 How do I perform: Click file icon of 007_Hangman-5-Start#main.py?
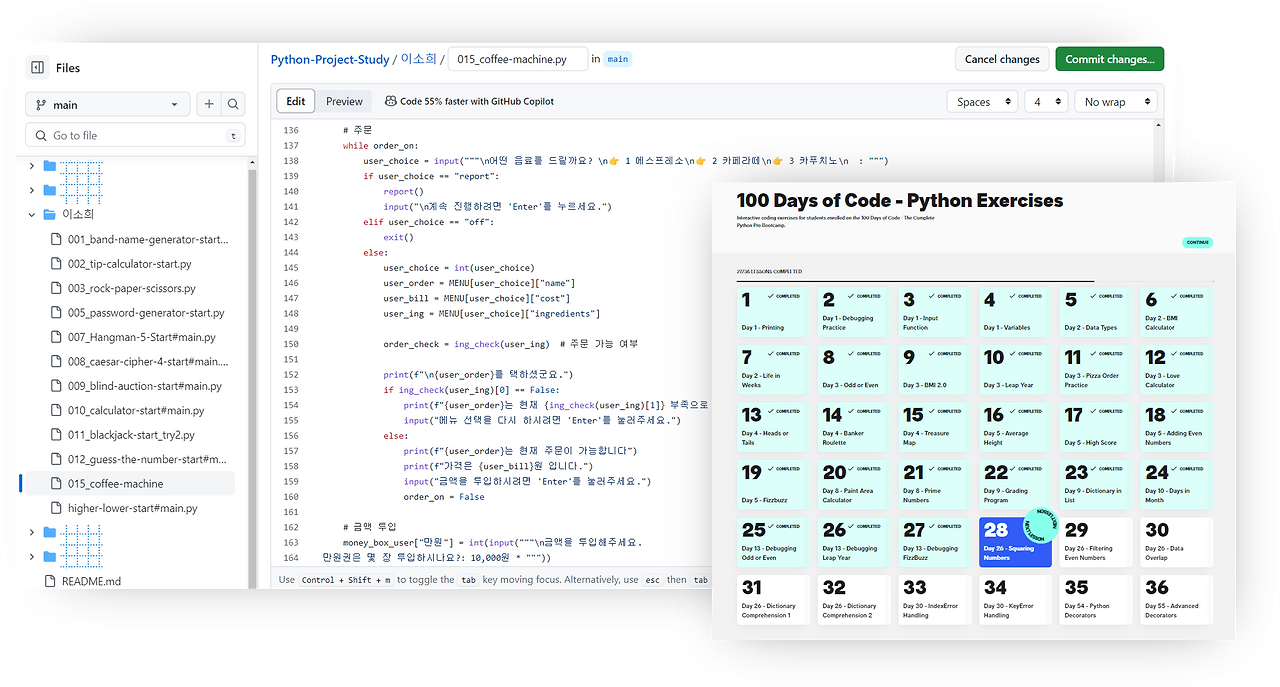(x=57, y=337)
